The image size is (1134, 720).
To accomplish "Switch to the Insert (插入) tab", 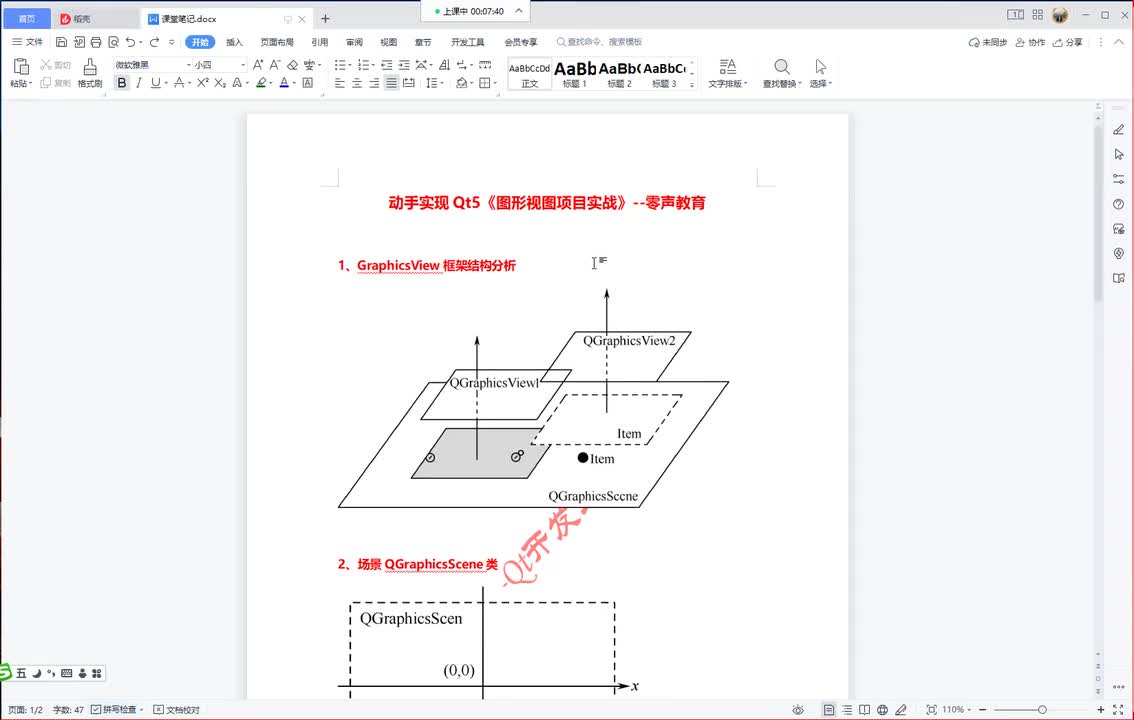I will [x=234, y=42].
